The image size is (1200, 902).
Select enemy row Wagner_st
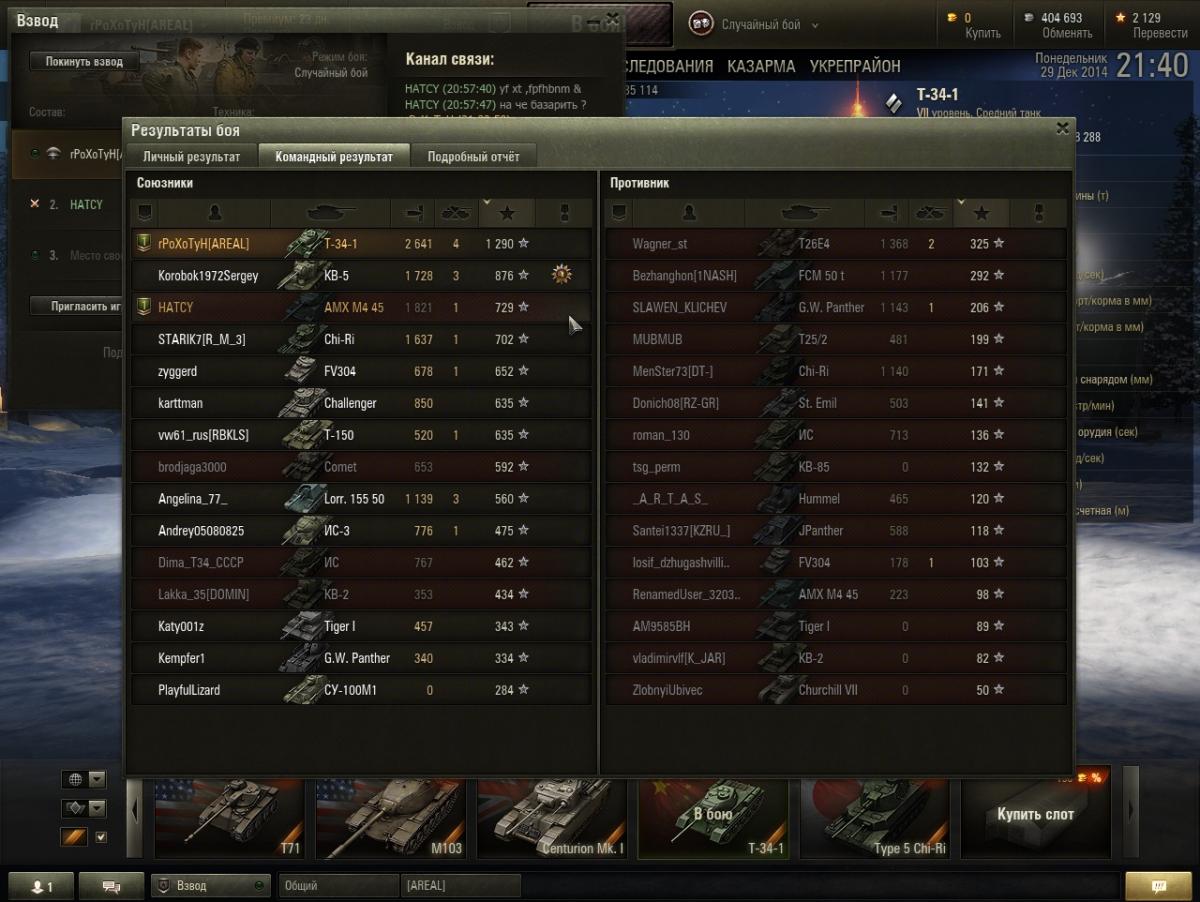click(836, 243)
